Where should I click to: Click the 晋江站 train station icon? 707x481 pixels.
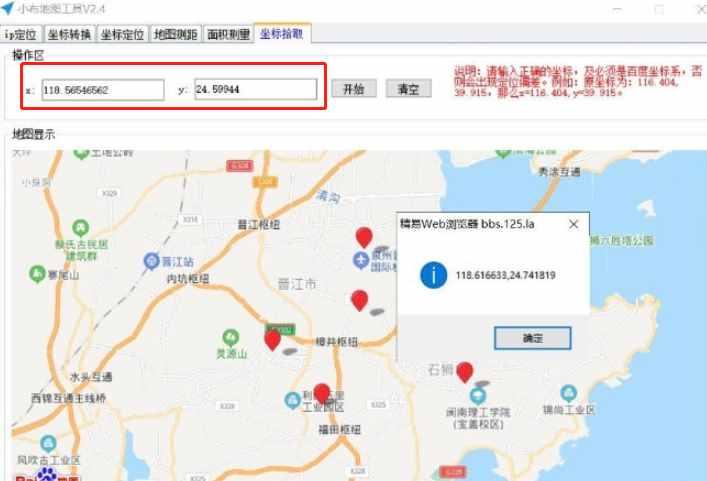pos(152,261)
